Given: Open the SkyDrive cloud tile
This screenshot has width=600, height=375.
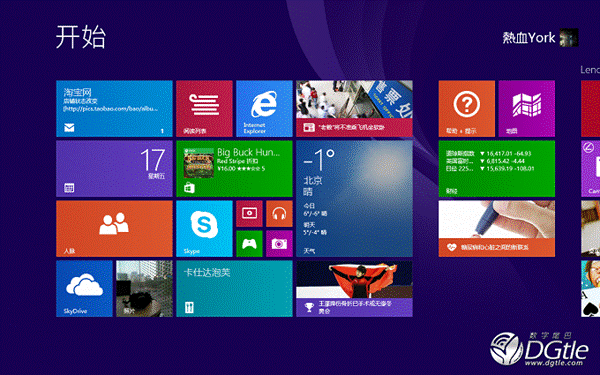Looking at the screenshot, I should point(84,289).
